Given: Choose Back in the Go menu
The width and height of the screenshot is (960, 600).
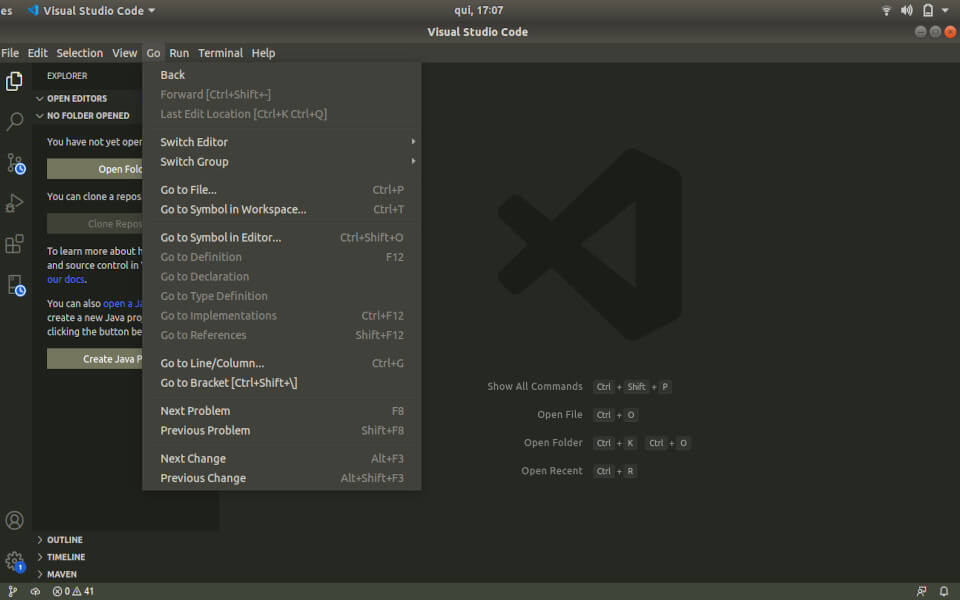Looking at the screenshot, I should (282, 75).
